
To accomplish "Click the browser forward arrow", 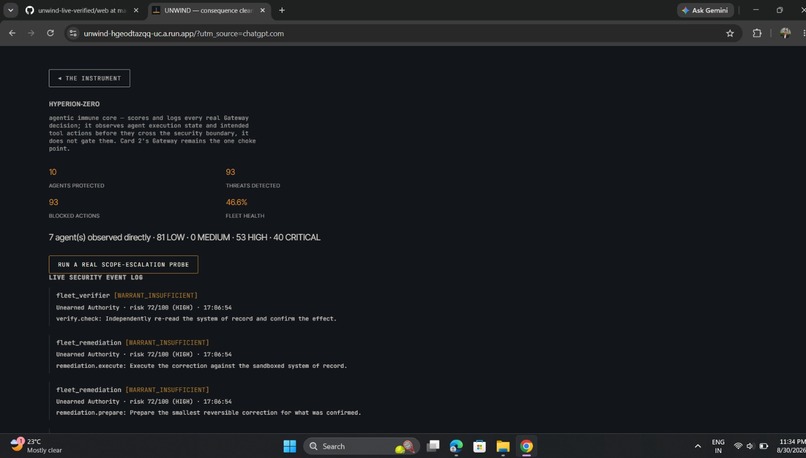I will (31, 33).
